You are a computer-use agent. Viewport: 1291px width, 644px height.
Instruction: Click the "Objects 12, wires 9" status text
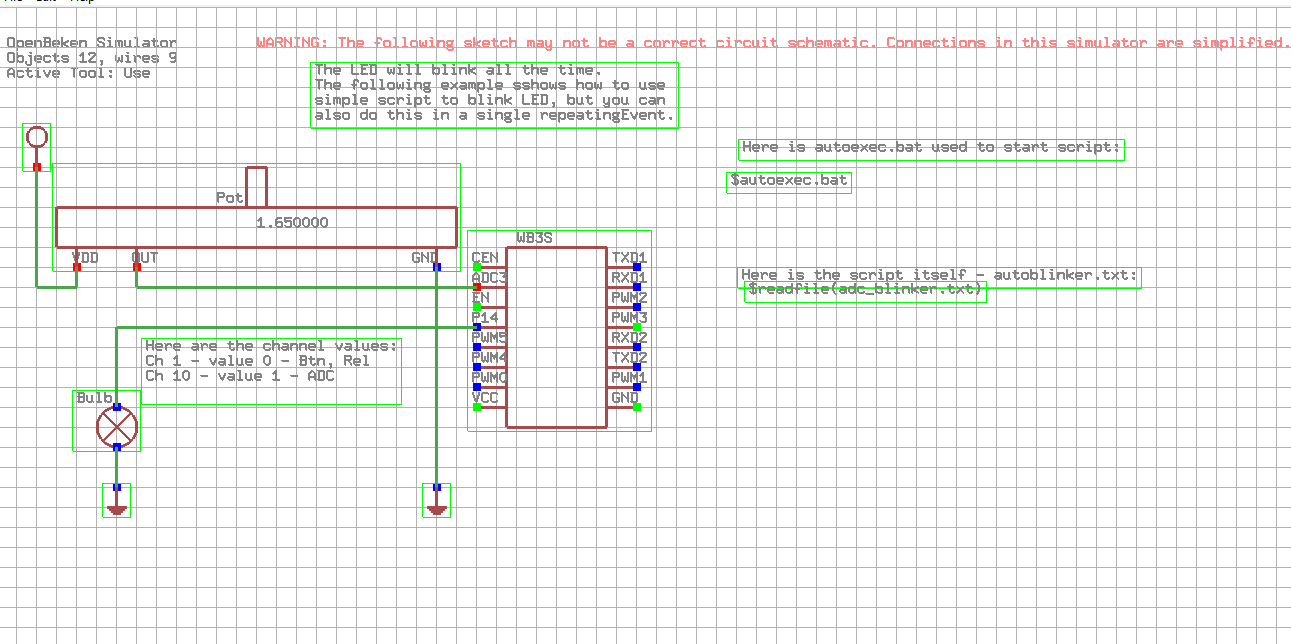92,58
